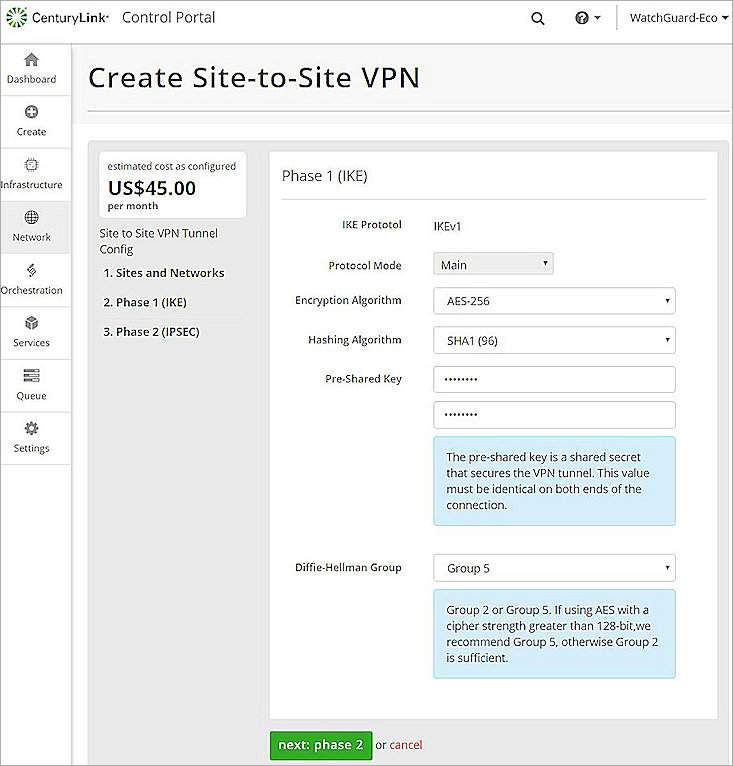Open the Settings gear icon
Viewport: 733px width, 766px height.
tap(31, 429)
